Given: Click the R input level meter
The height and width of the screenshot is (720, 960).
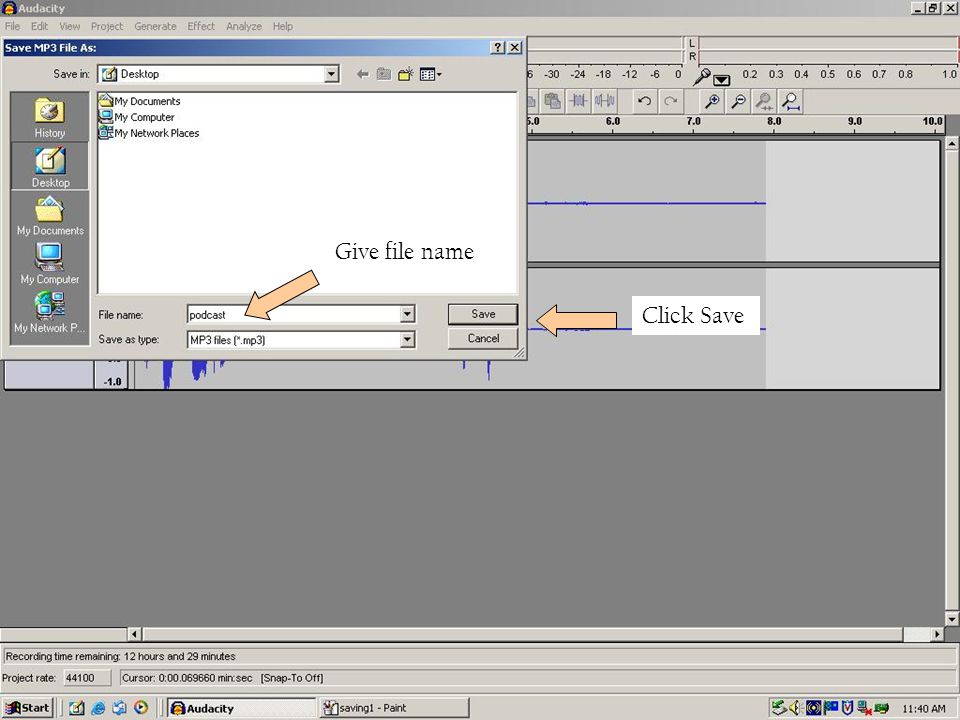Looking at the screenshot, I should click(x=828, y=56).
